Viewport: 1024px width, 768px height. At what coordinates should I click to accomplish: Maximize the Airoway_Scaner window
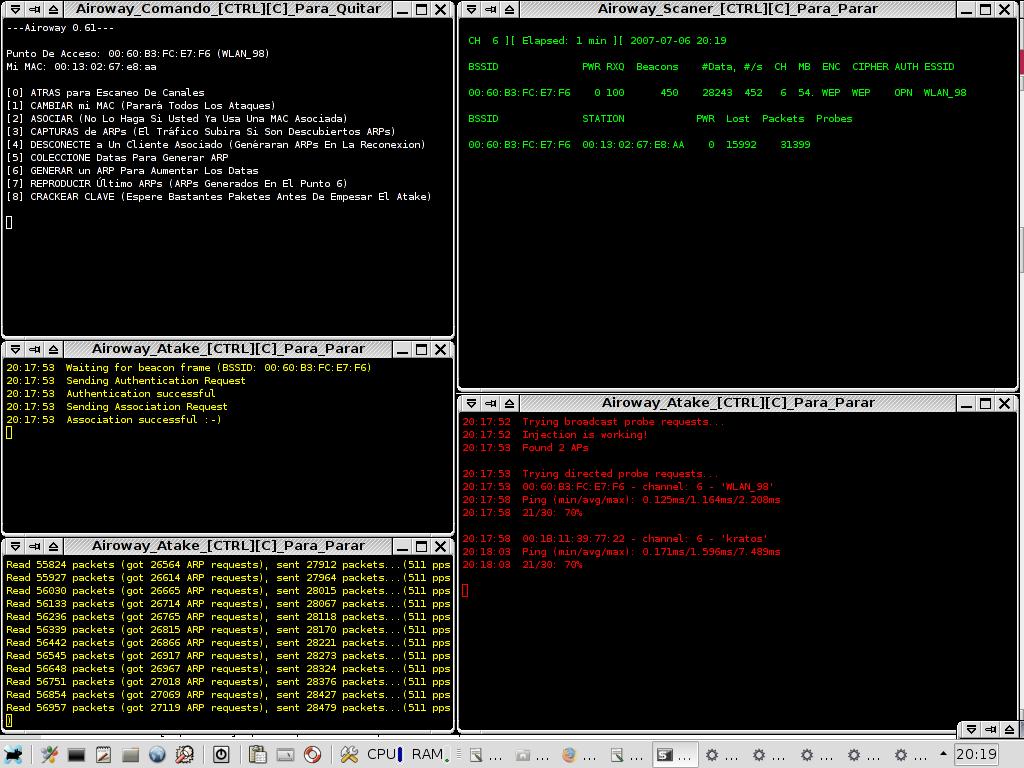pyautogui.click(x=985, y=10)
